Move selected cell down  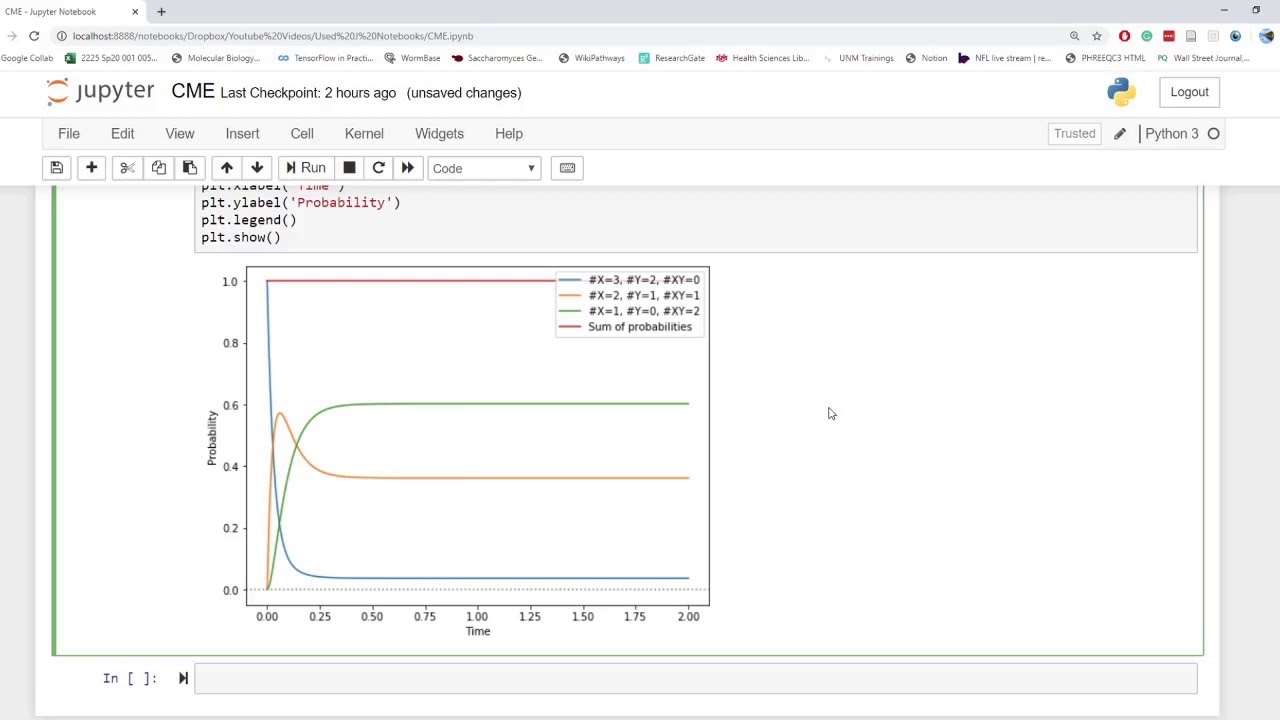tap(257, 168)
